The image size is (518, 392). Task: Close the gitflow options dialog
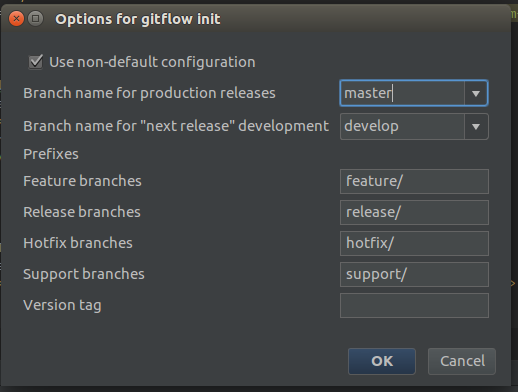[x=16, y=18]
